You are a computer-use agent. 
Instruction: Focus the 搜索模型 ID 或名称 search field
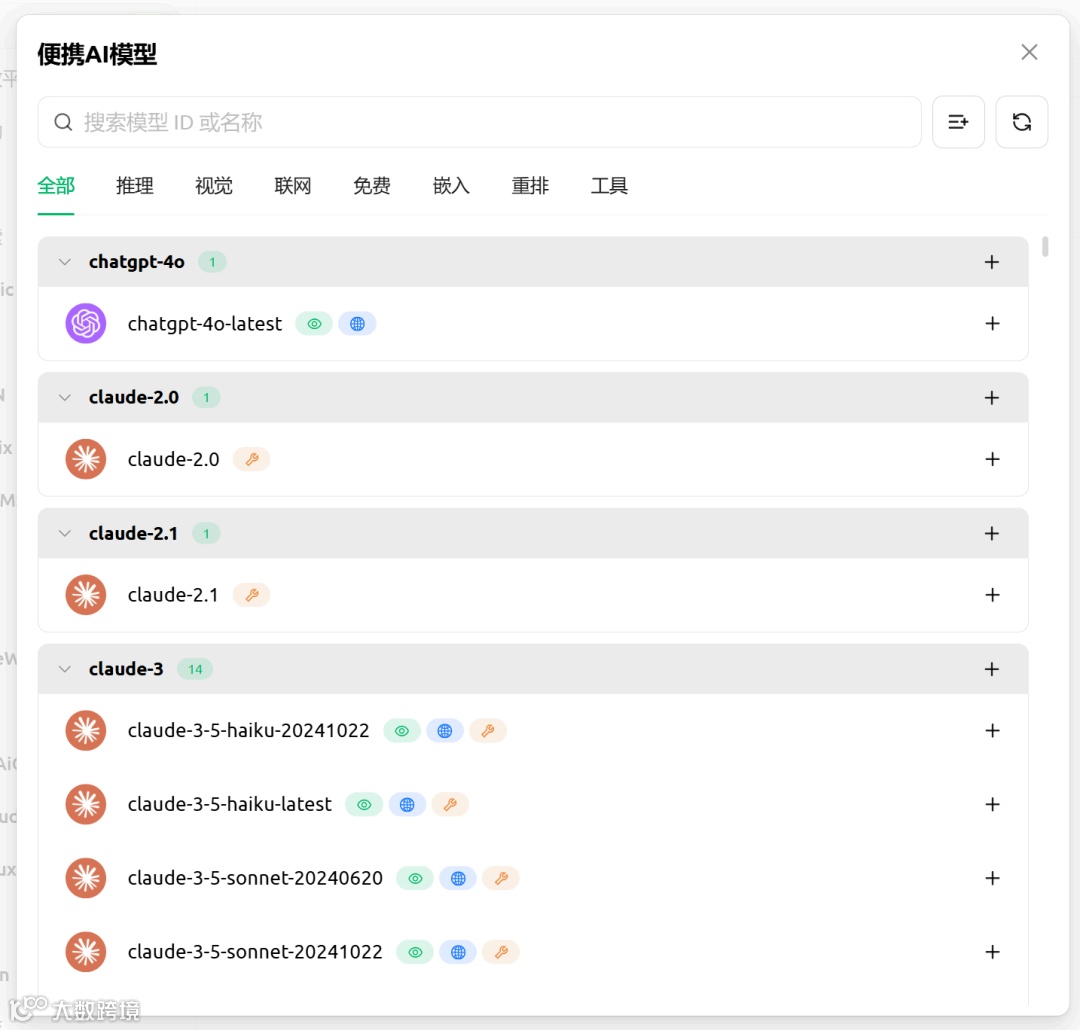pos(479,122)
